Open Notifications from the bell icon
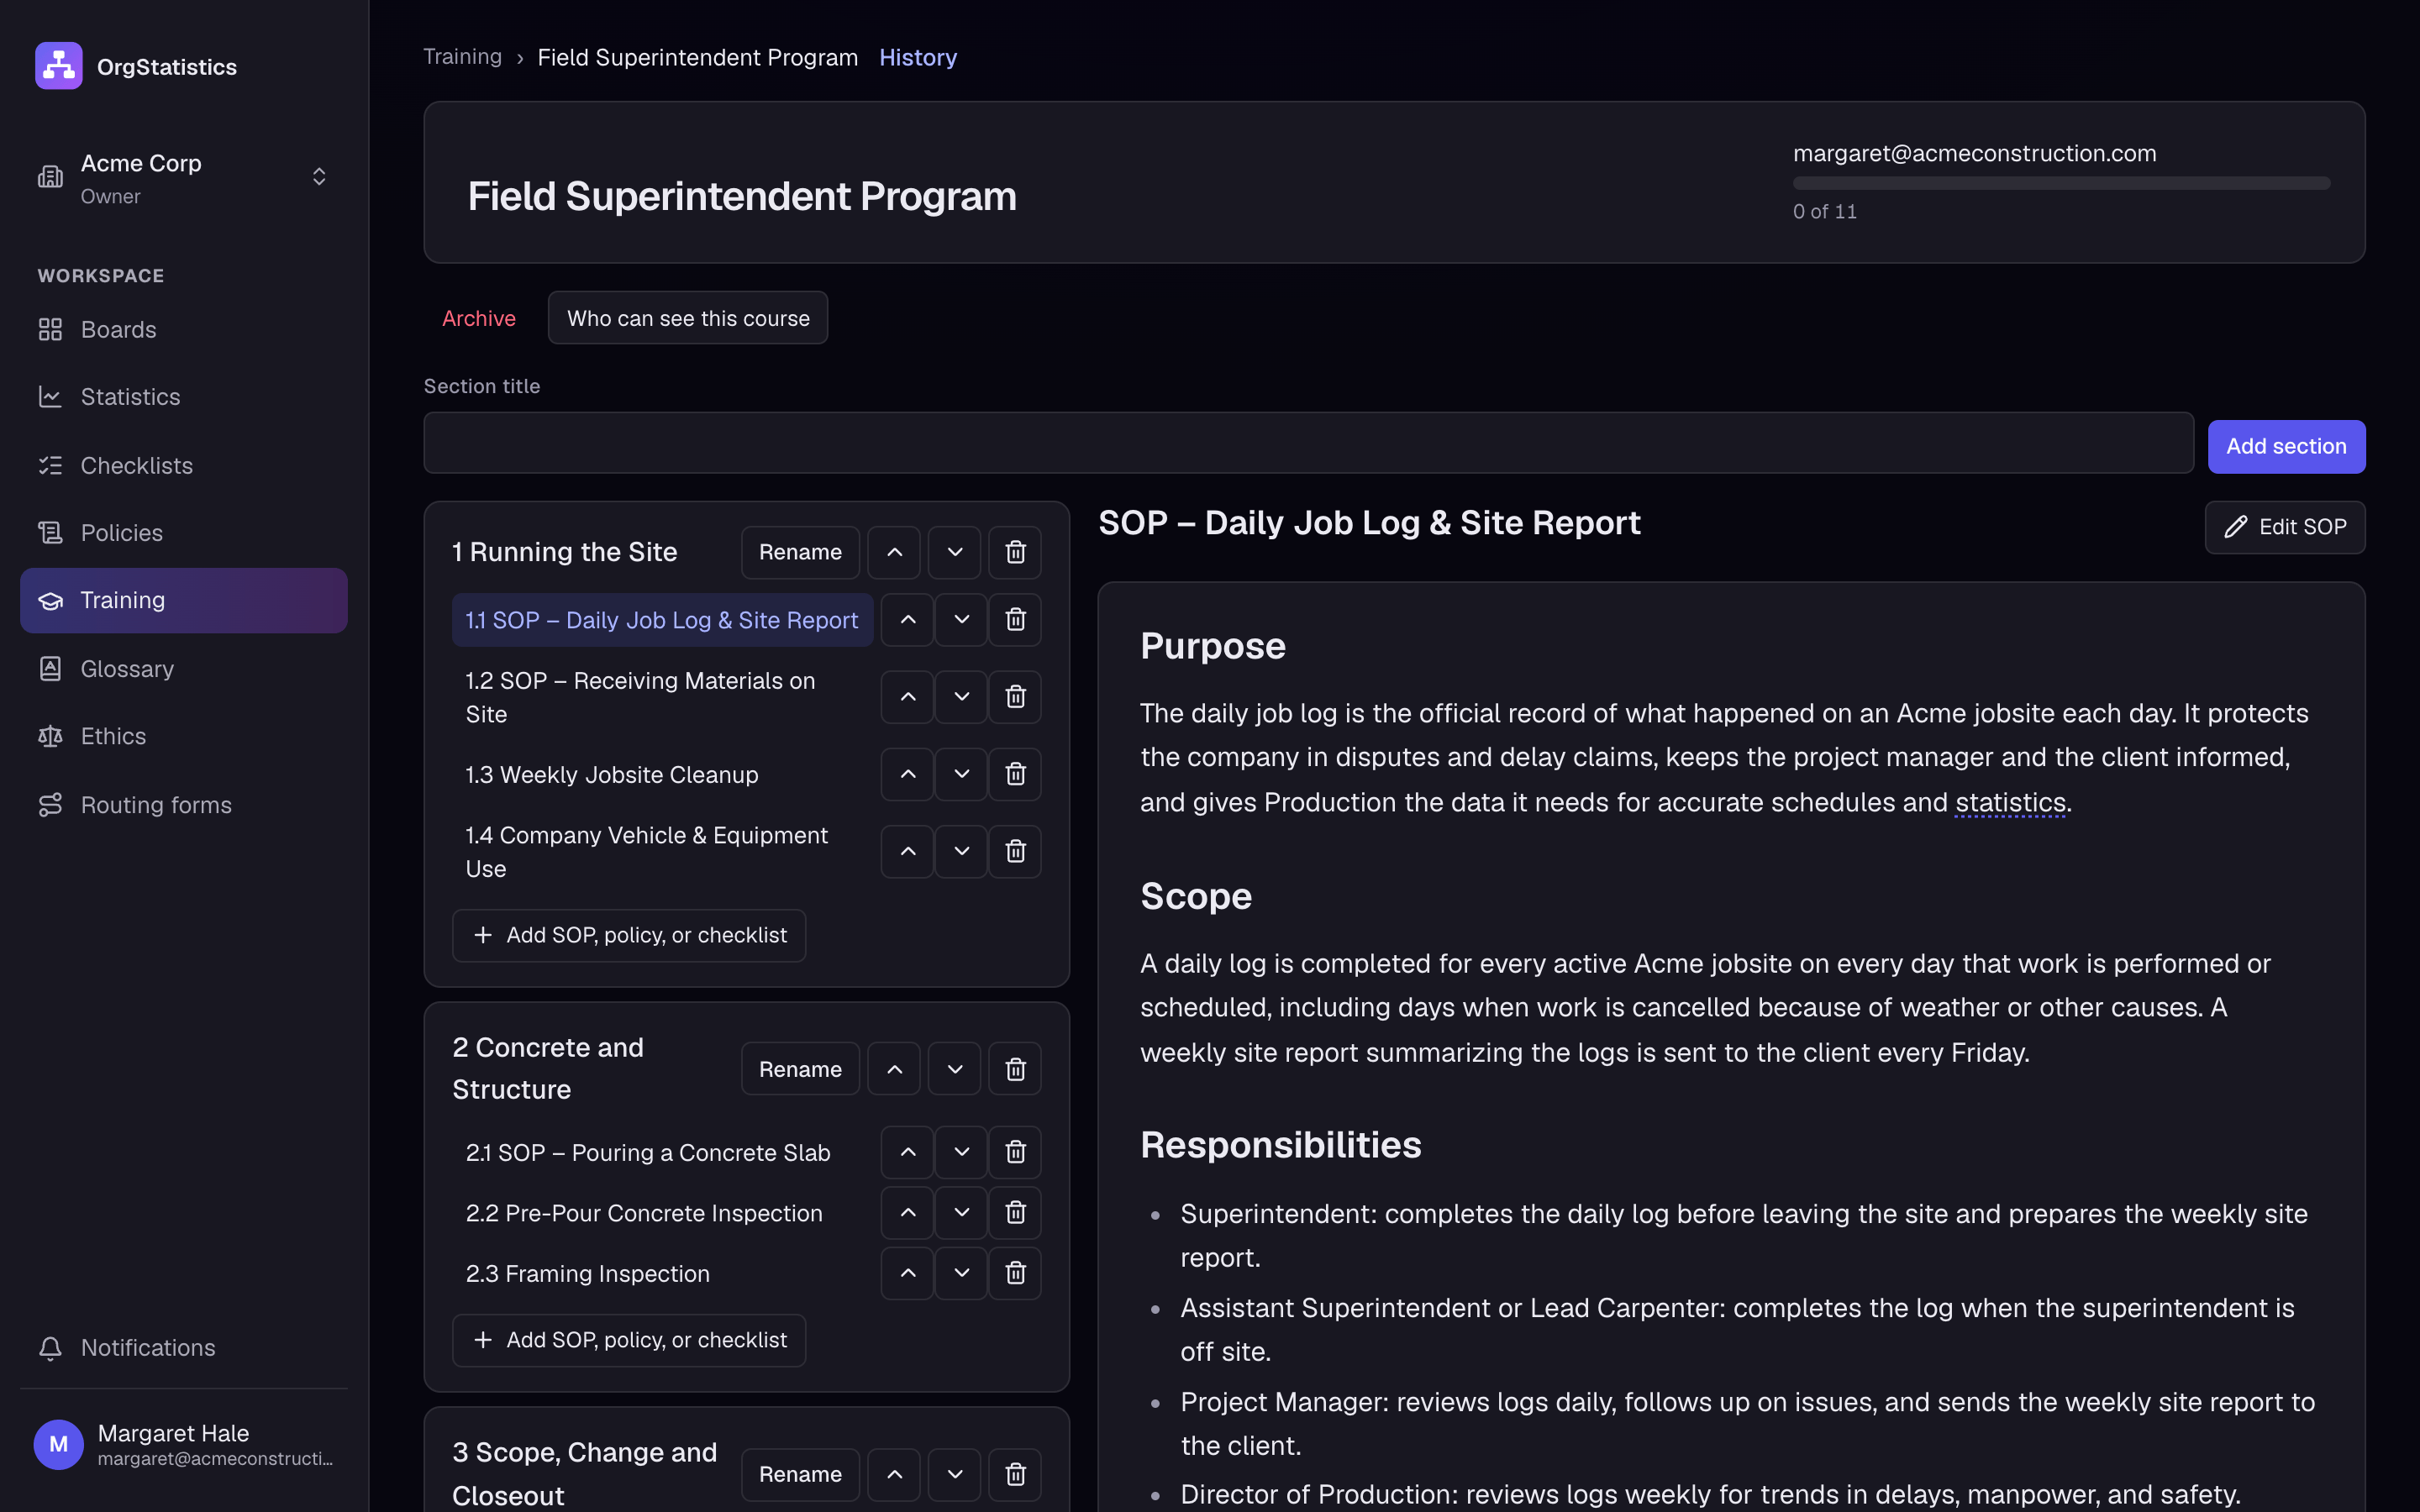This screenshot has width=2420, height=1512. pos(50,1348)
